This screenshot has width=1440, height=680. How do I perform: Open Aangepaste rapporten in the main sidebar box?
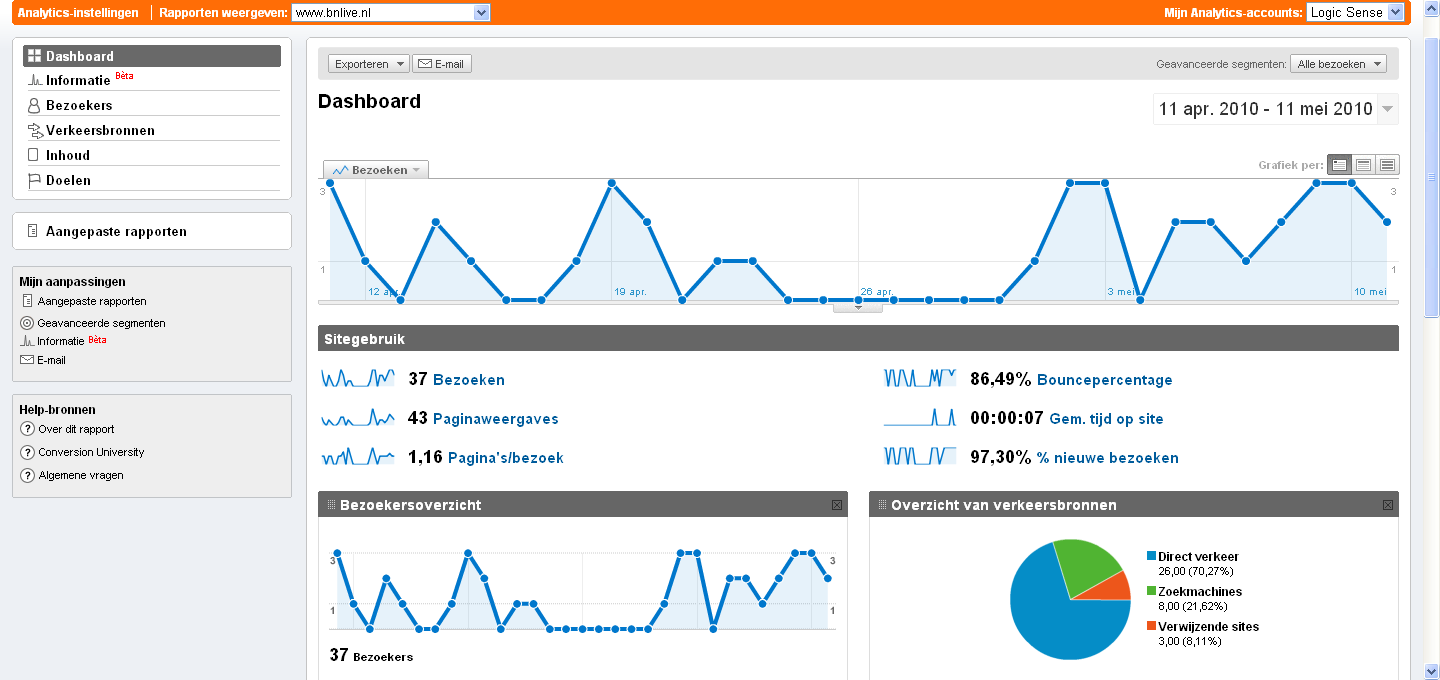116,231
